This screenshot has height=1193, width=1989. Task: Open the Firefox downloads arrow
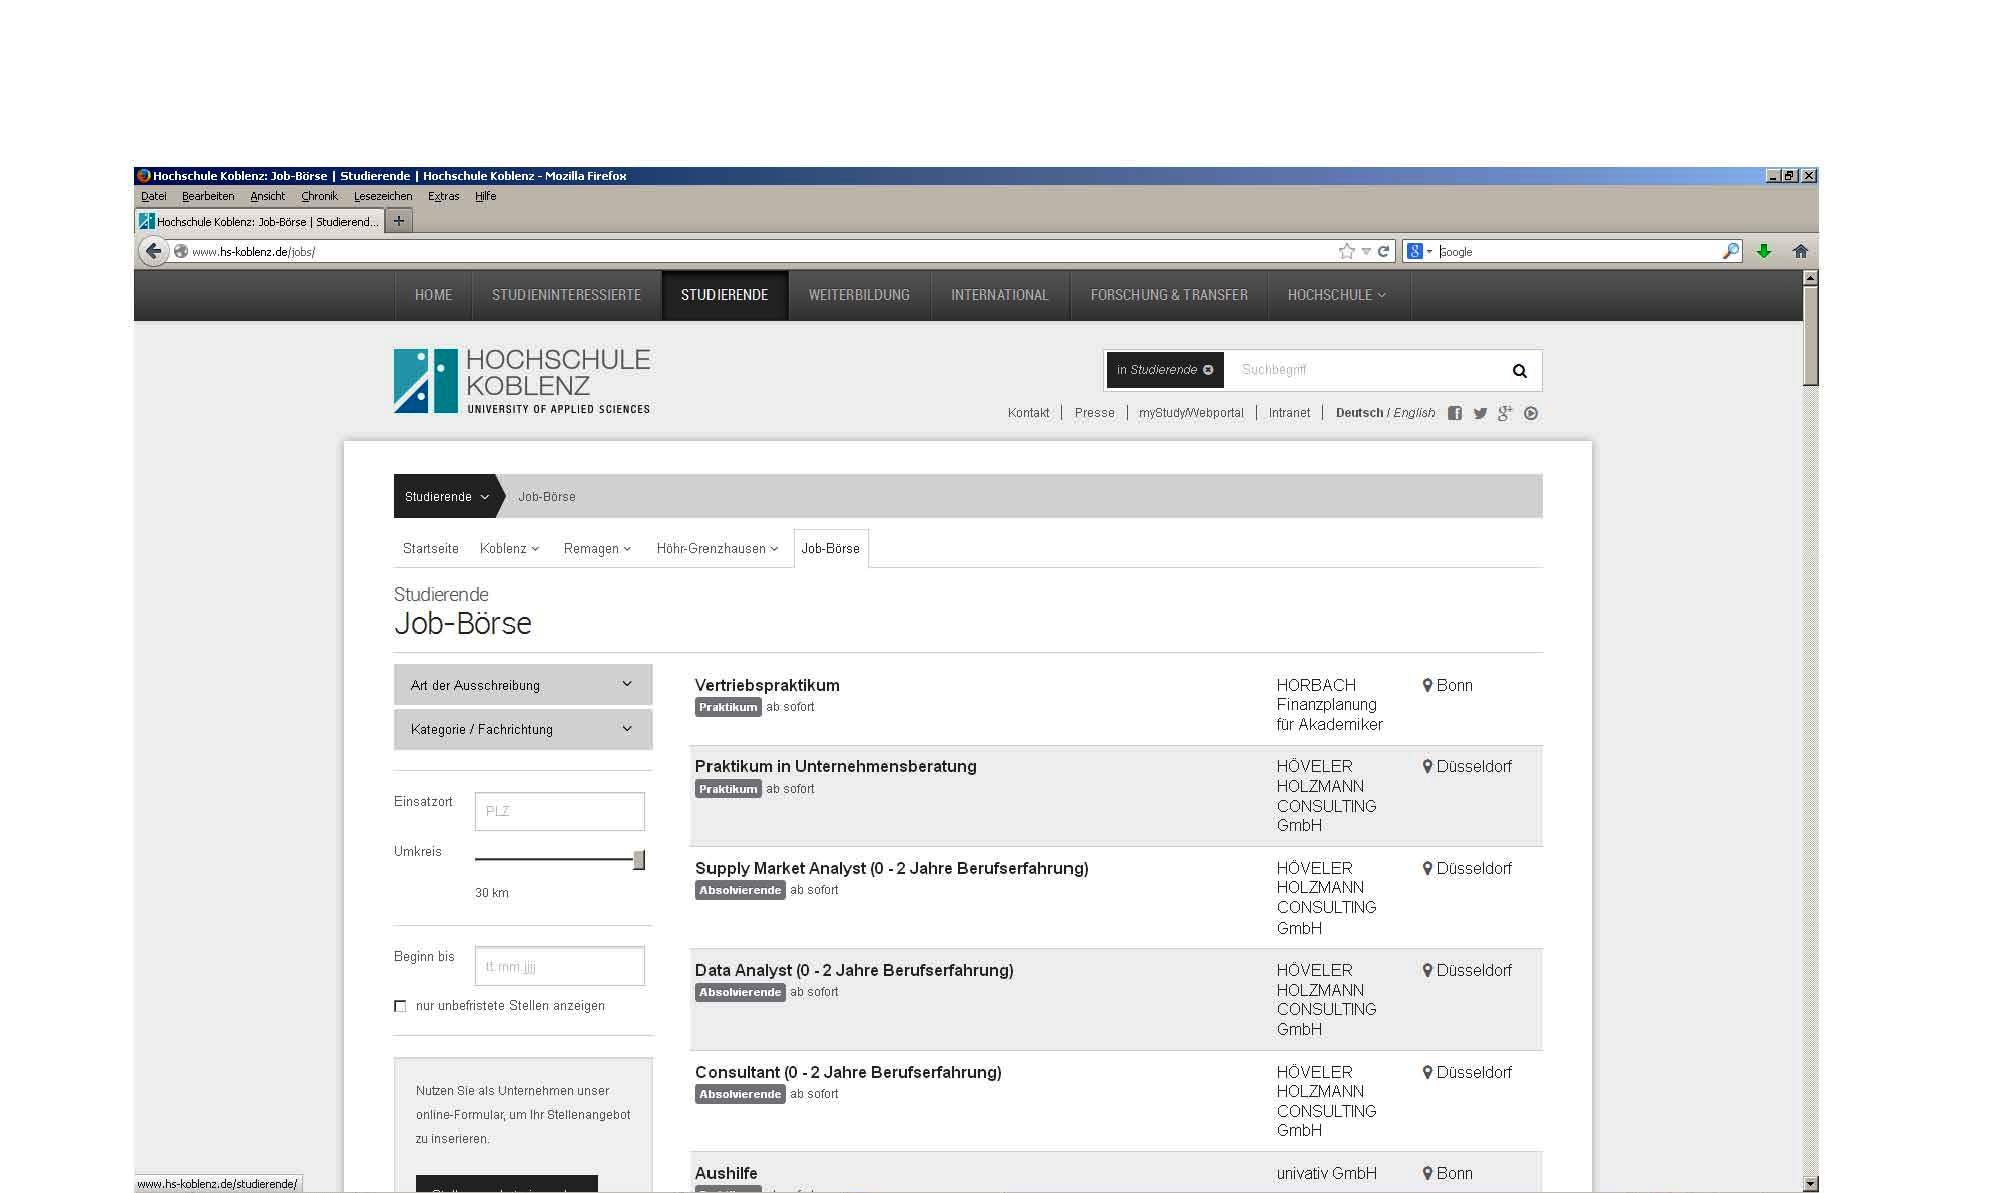coord(1764,251)
